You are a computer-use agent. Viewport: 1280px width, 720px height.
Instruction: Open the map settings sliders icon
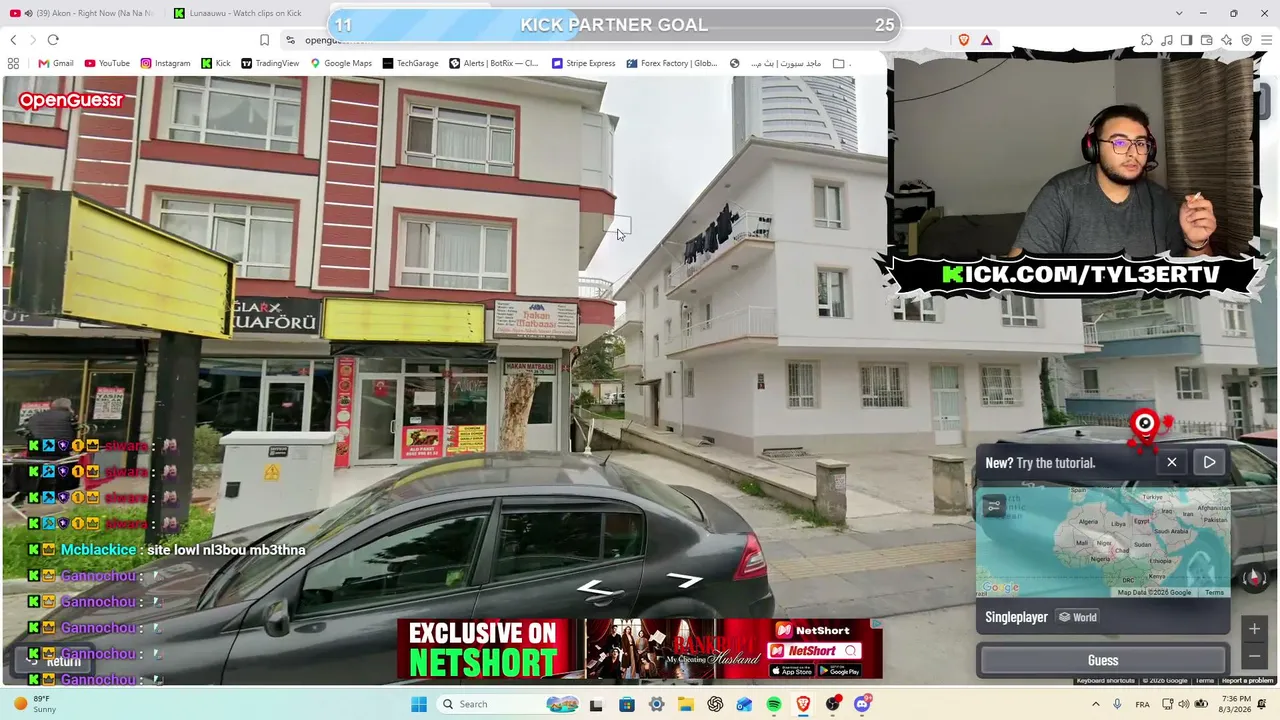point(994,507)
